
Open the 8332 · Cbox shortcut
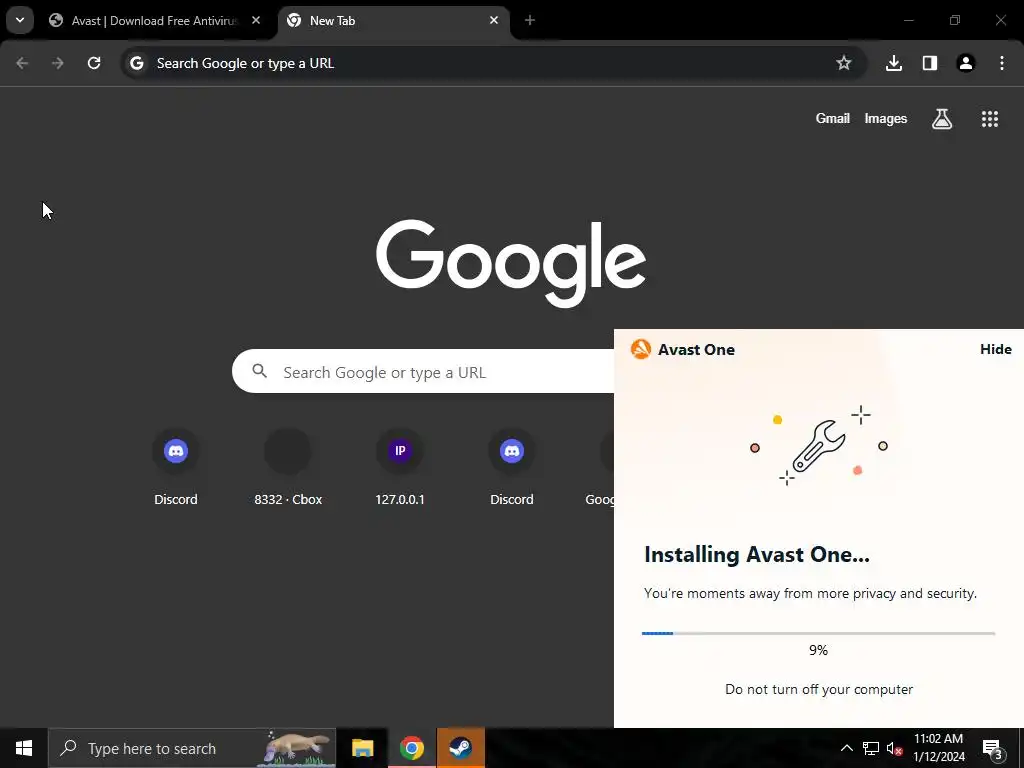coord(288,466)
